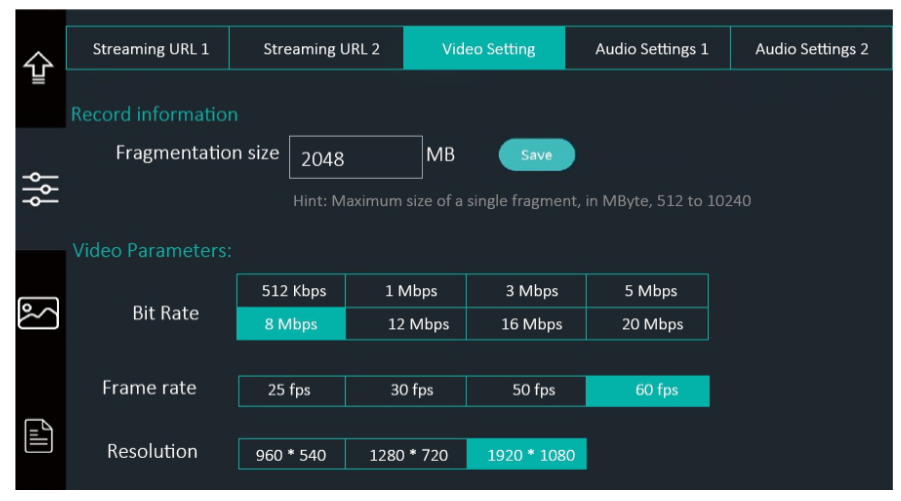Open the upload/streaming arrow icon in sidebar
The image size is (901, 501).
(x=38, y=68)
